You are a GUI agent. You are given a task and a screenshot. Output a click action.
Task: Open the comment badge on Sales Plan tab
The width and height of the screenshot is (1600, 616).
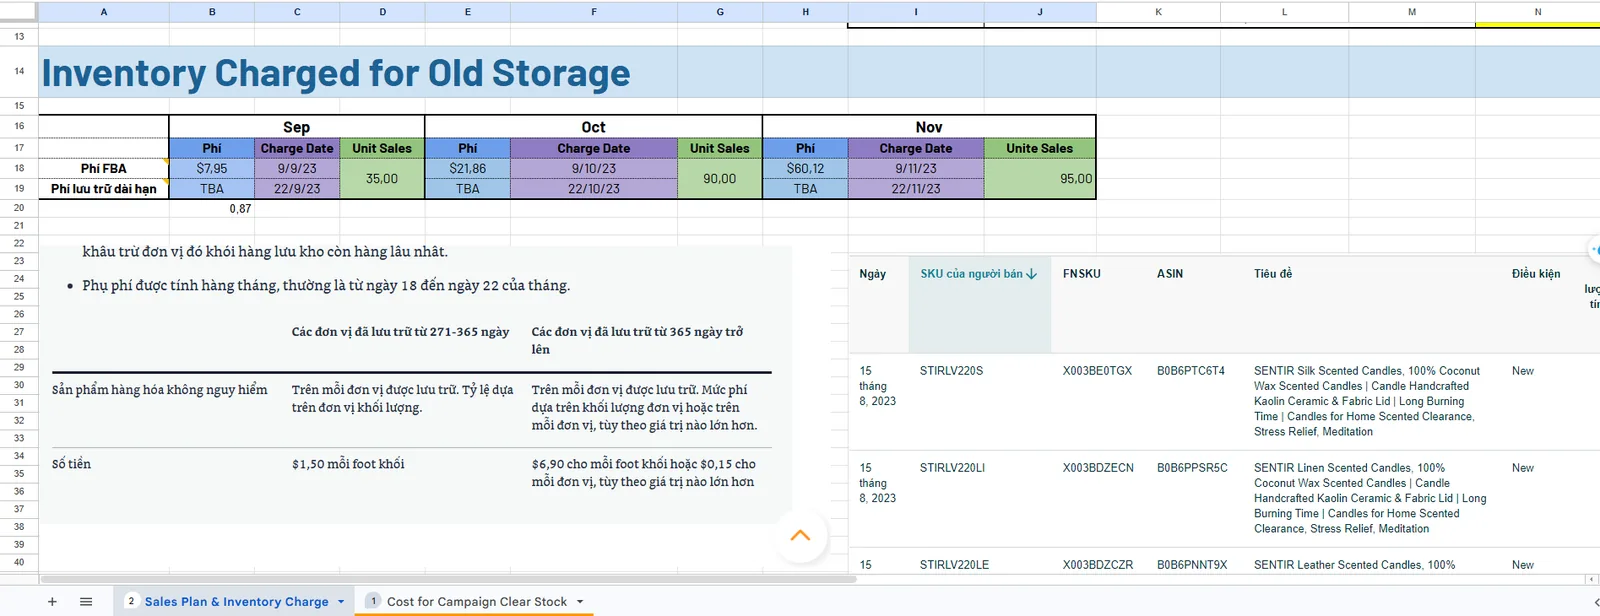coord(131,601)
